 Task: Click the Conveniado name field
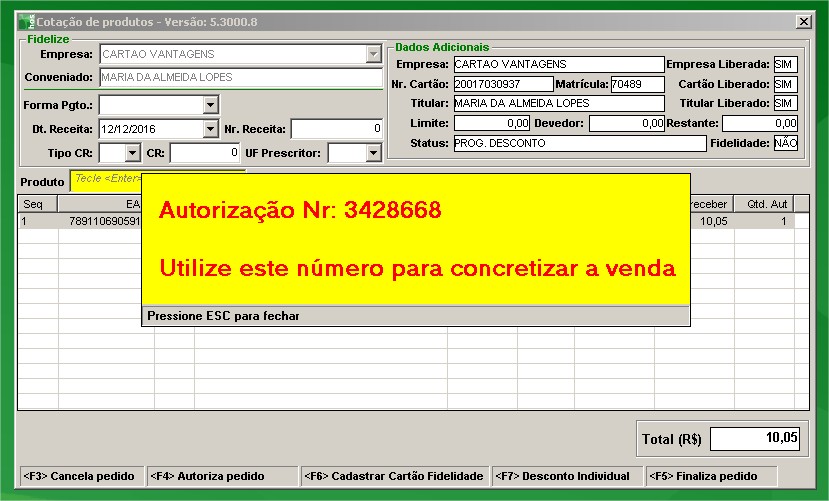point(240,78)
